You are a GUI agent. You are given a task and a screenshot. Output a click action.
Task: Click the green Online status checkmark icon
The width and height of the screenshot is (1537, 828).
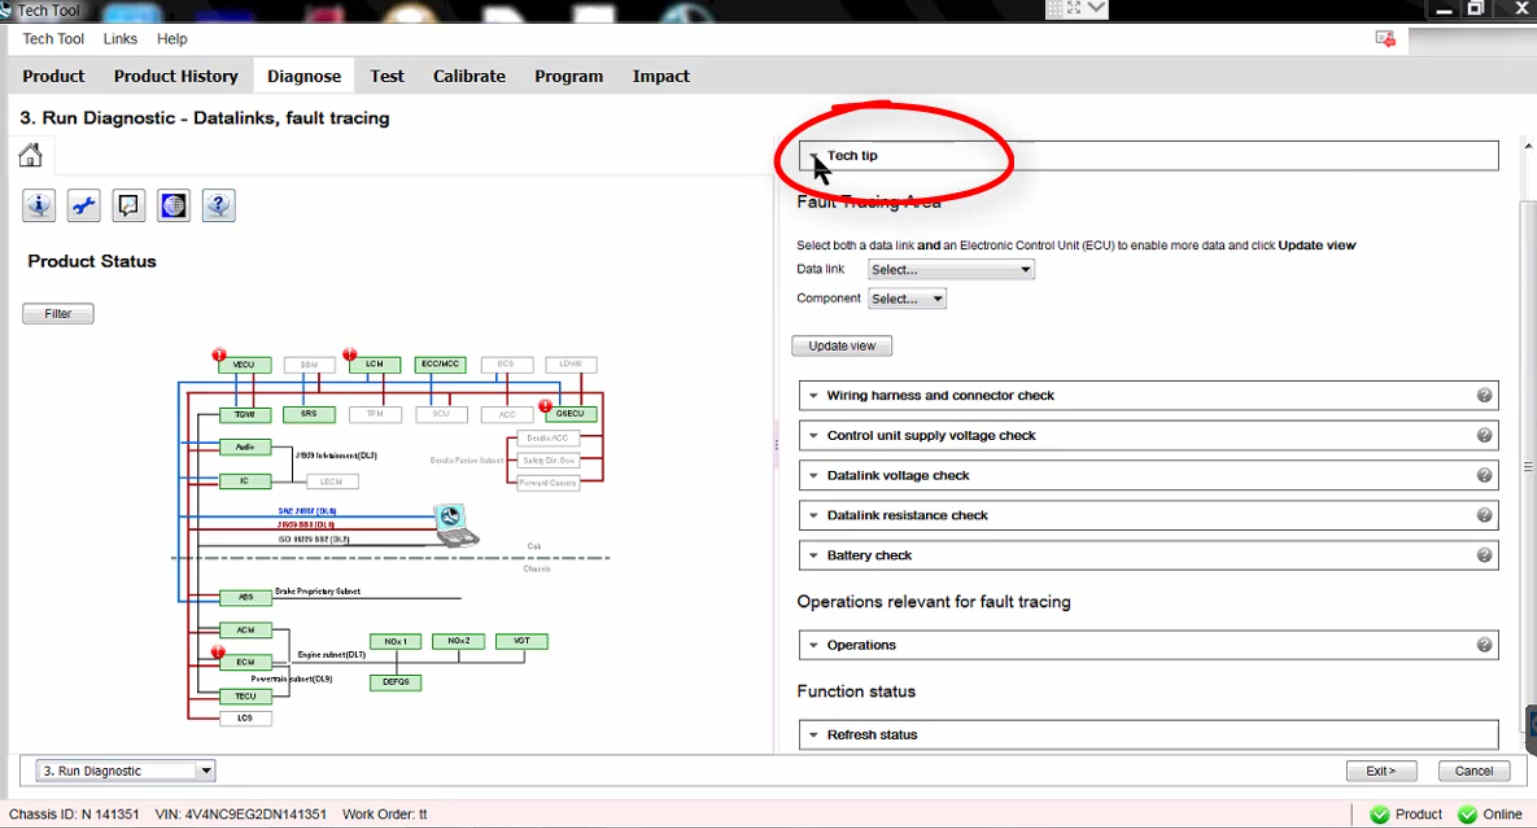1468,814
